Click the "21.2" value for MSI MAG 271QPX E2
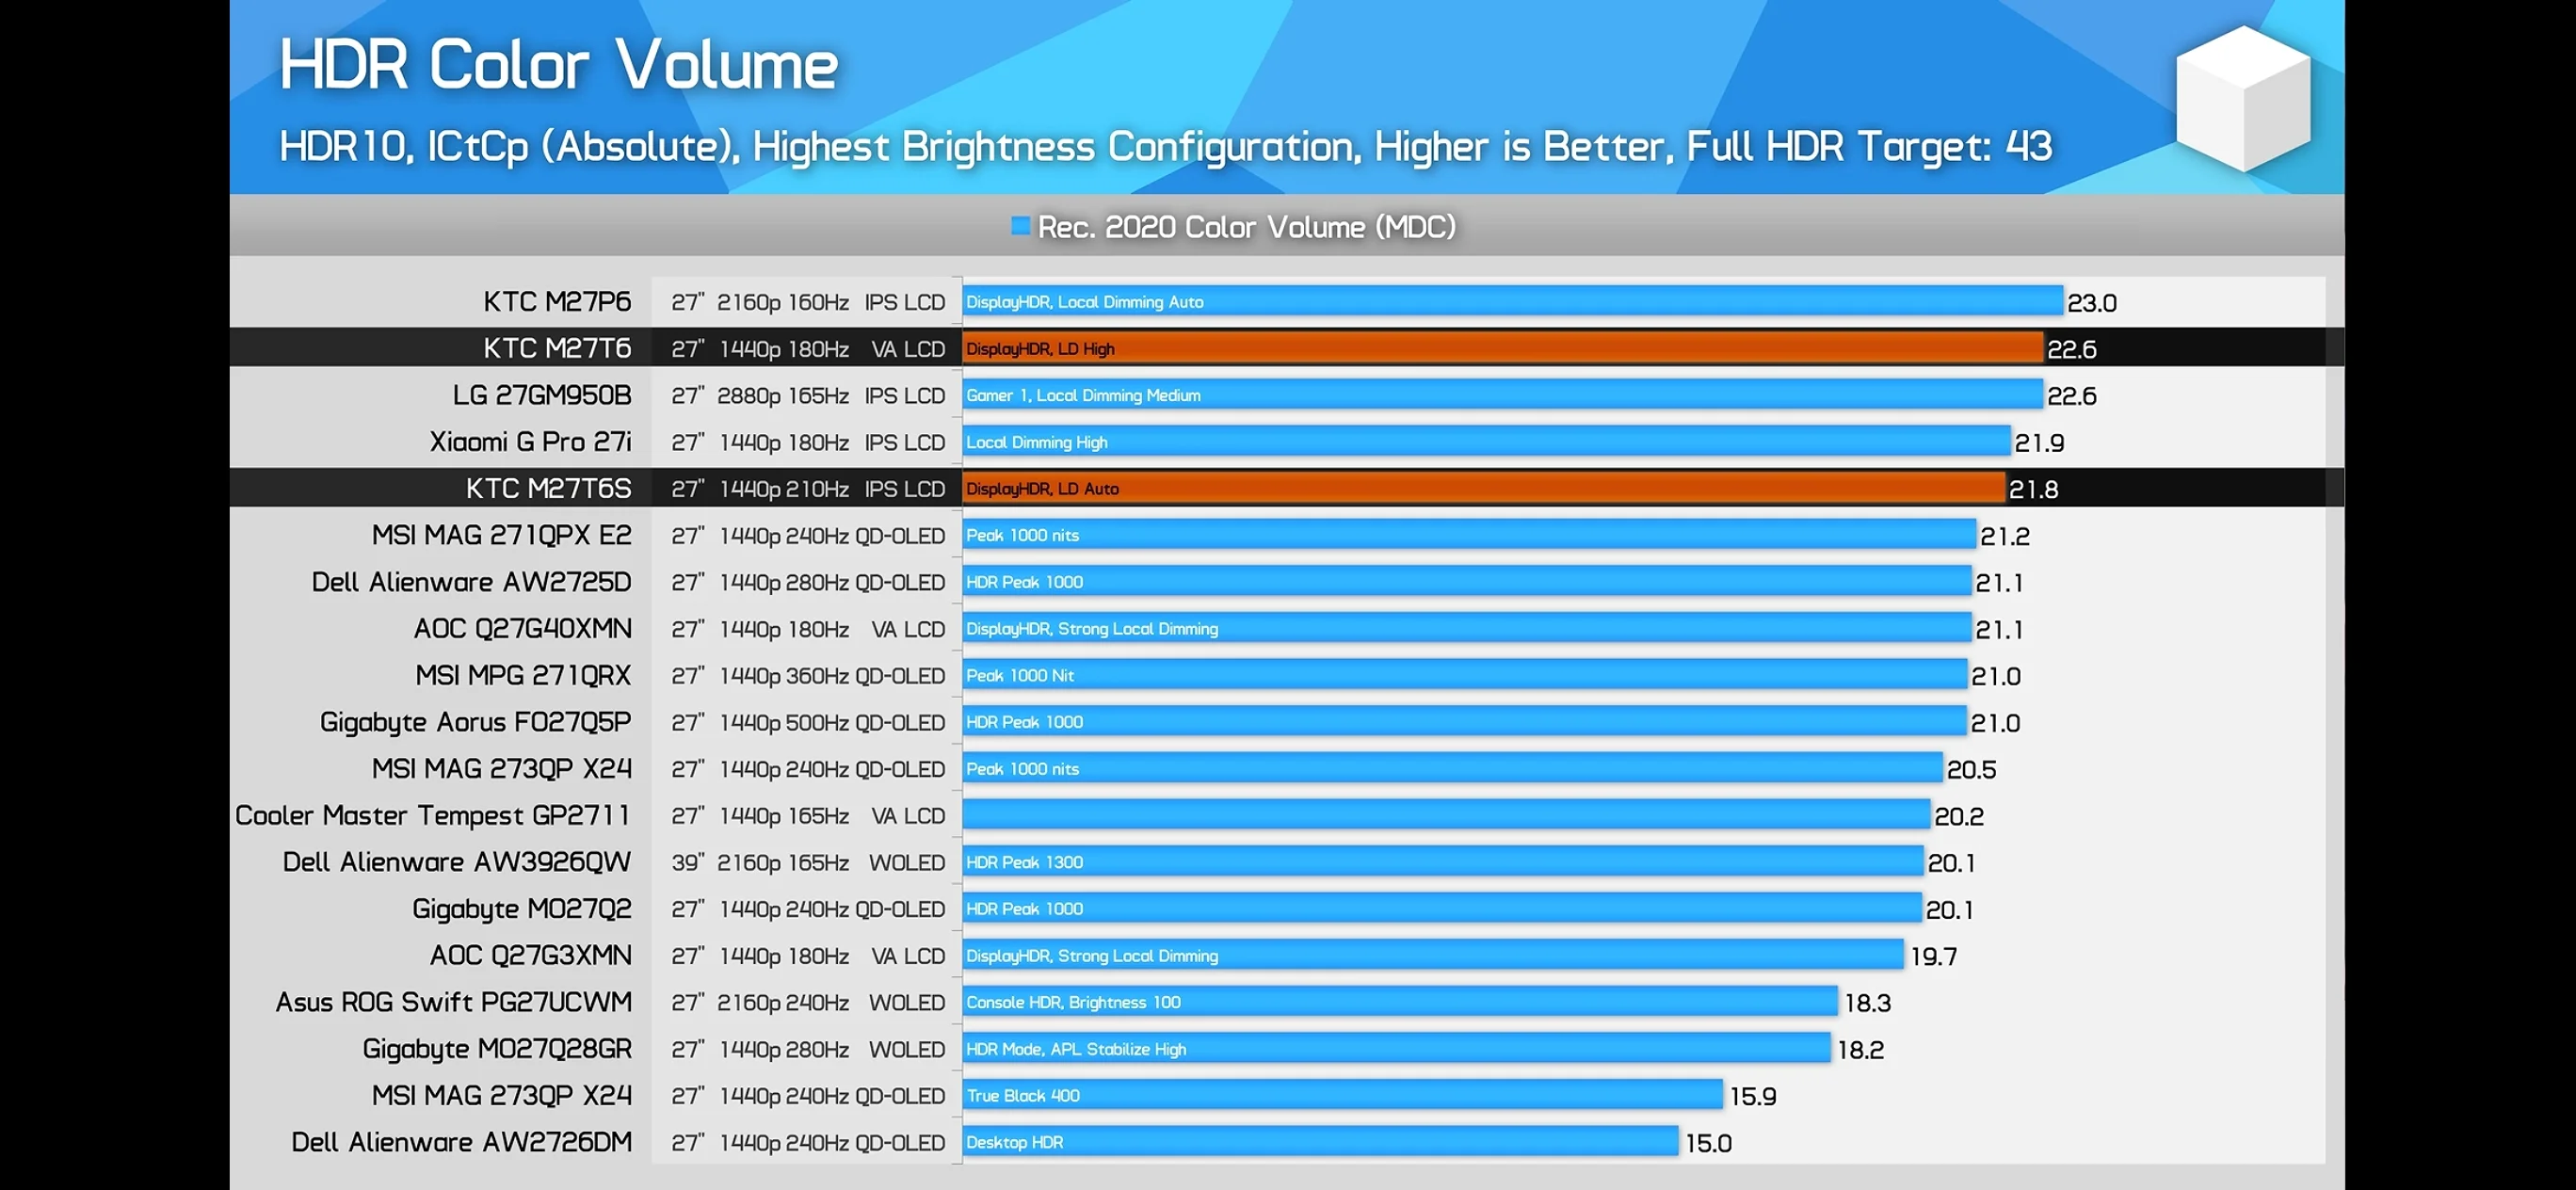 click(x=2005, y=536)
